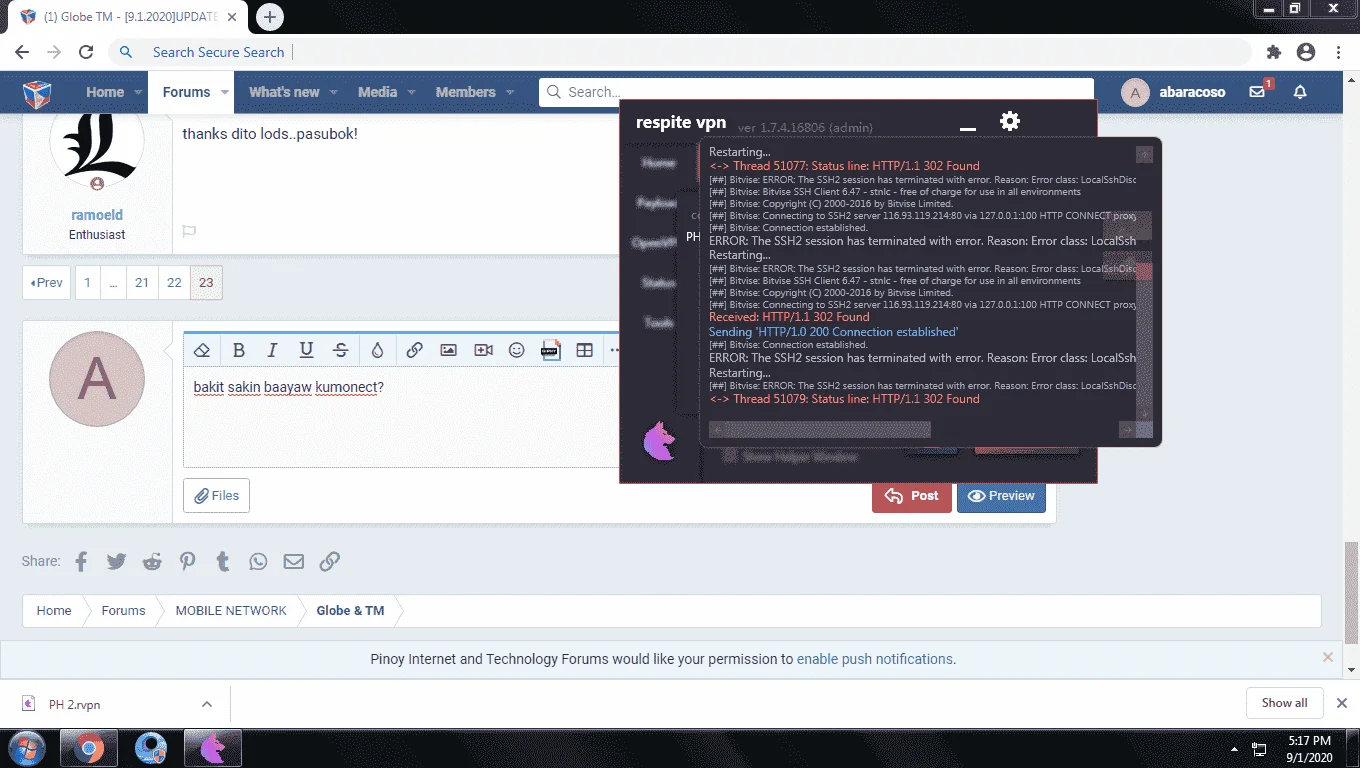Toggle underline formatting in the reply editor
1360x768 pixels.
click(307, 350)
